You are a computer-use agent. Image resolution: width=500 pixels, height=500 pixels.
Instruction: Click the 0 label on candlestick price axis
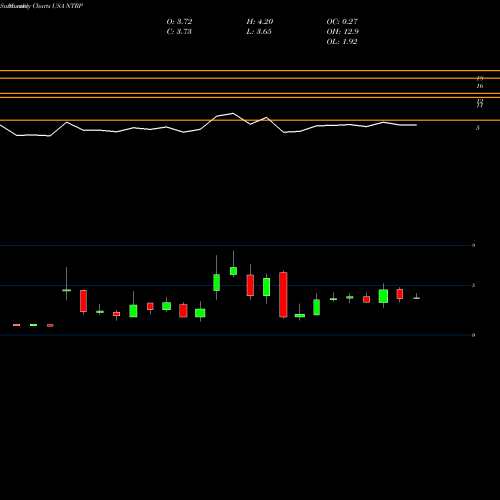(x=473, y=335)
